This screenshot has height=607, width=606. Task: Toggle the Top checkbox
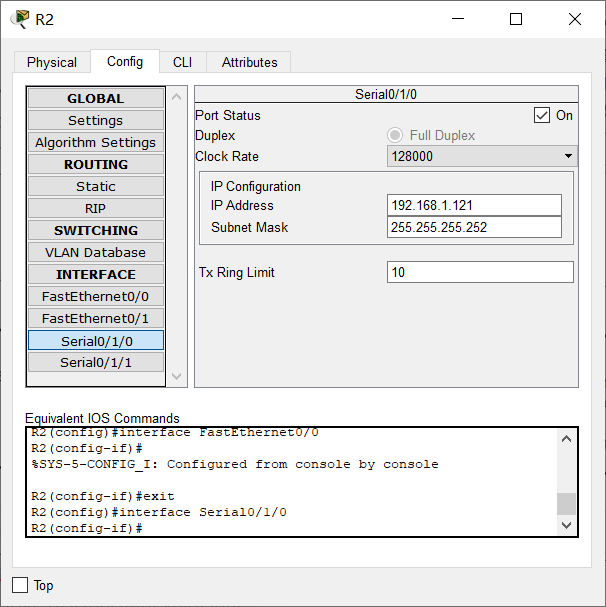[x=20, y=585]
